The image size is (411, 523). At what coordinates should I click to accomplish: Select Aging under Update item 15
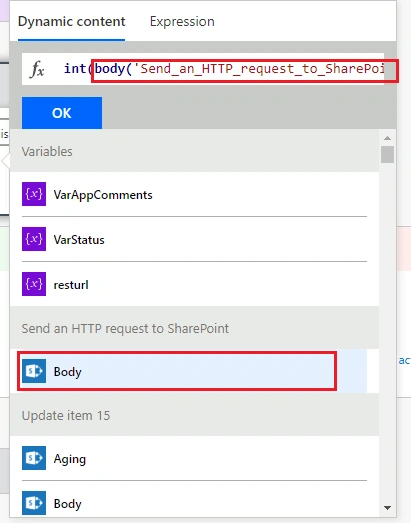[x=70, y=459]
